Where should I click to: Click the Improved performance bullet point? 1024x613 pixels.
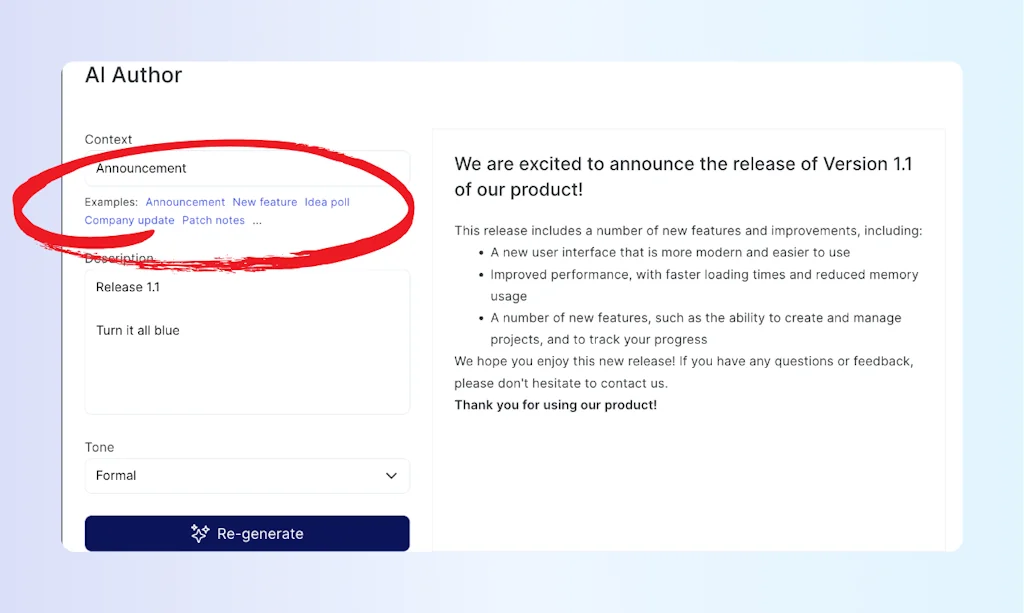(704, 285)
